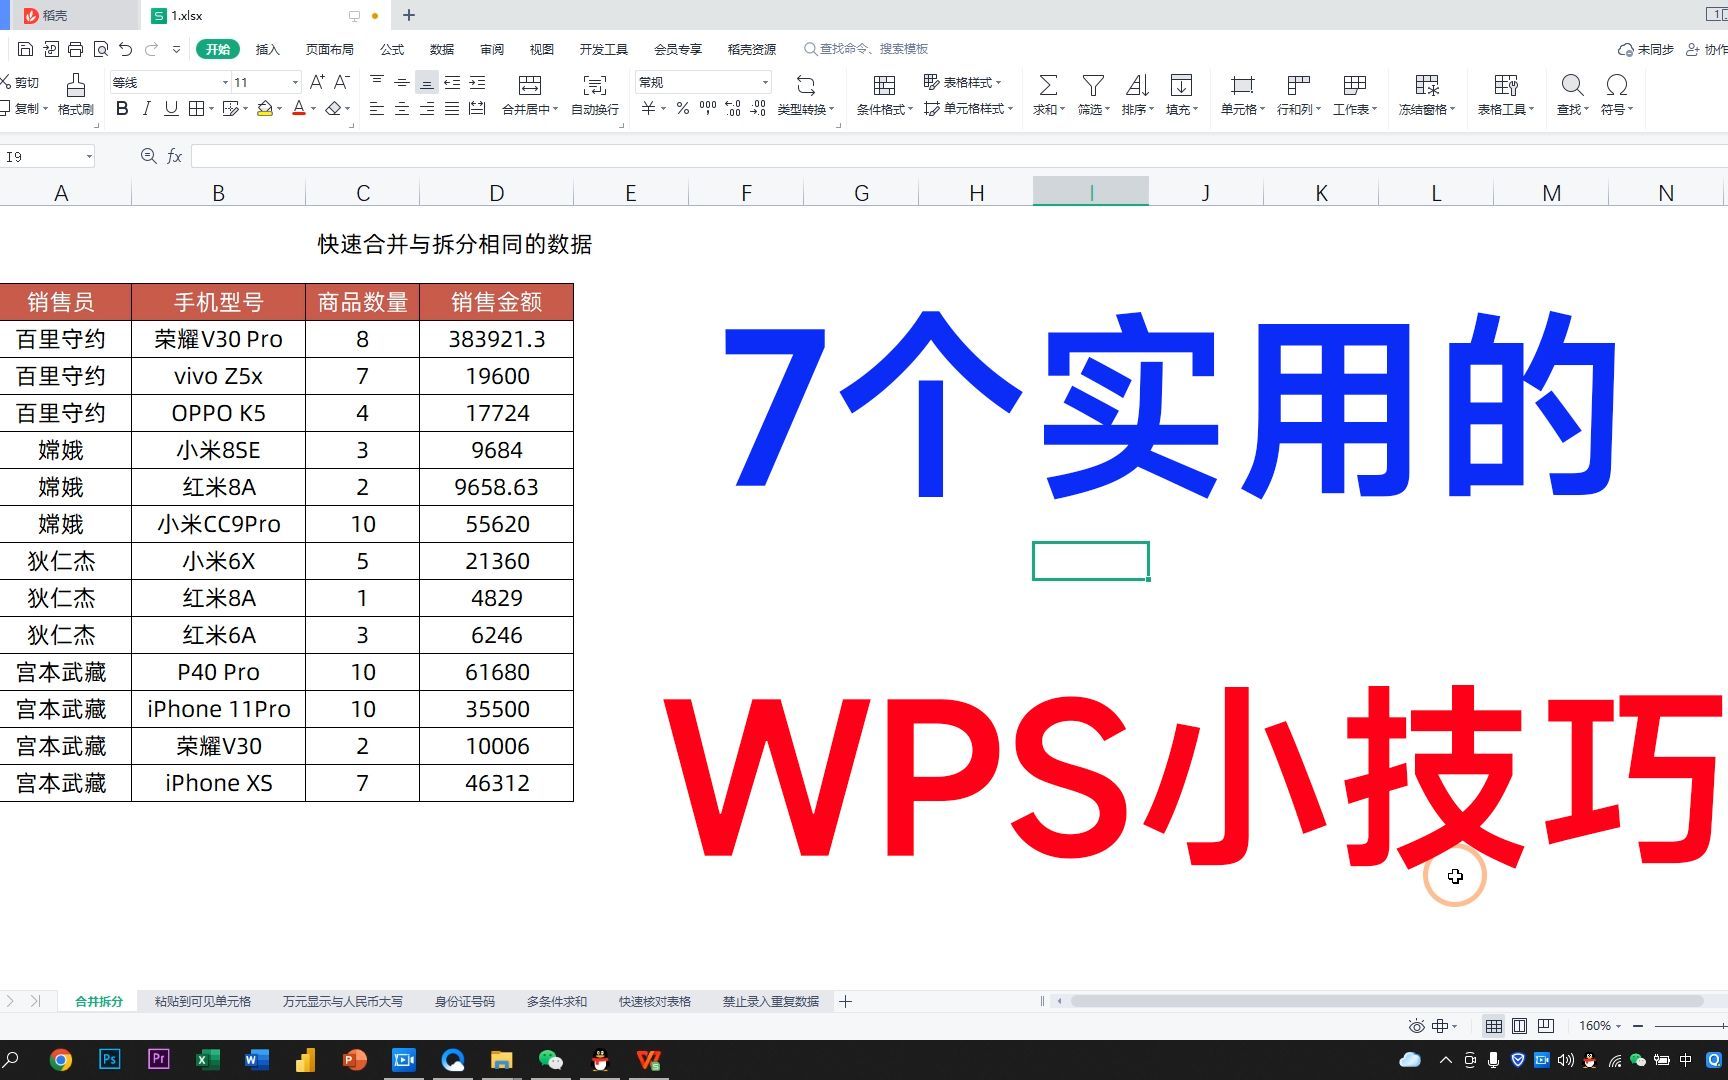Toggle italic formatting
1728x1080 pixels.
[x=146, y=108]
